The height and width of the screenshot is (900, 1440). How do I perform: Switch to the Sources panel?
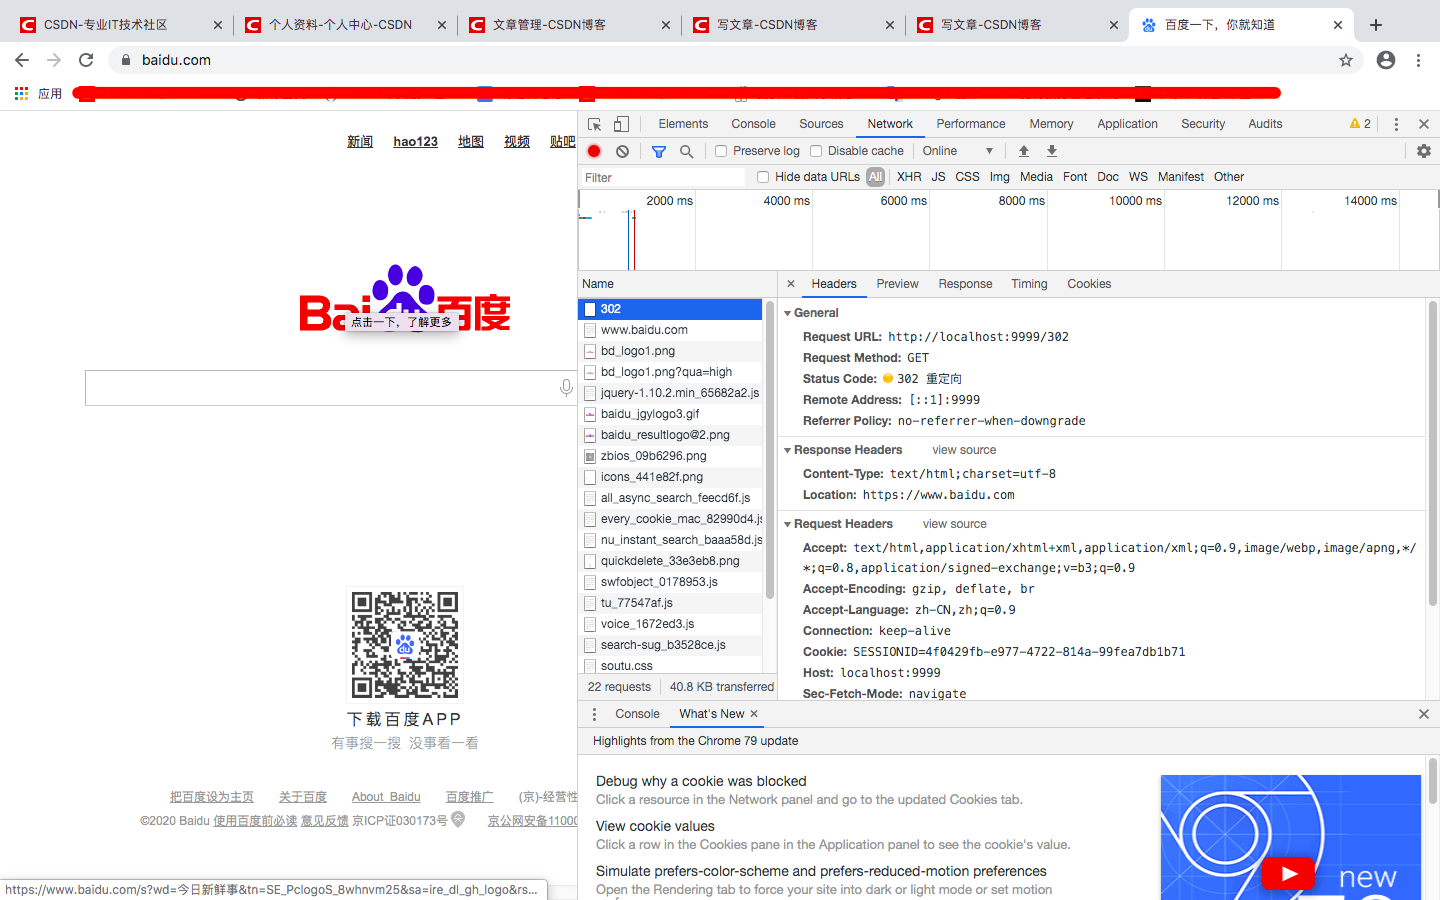pyautogui.click(x=821, y=124)
